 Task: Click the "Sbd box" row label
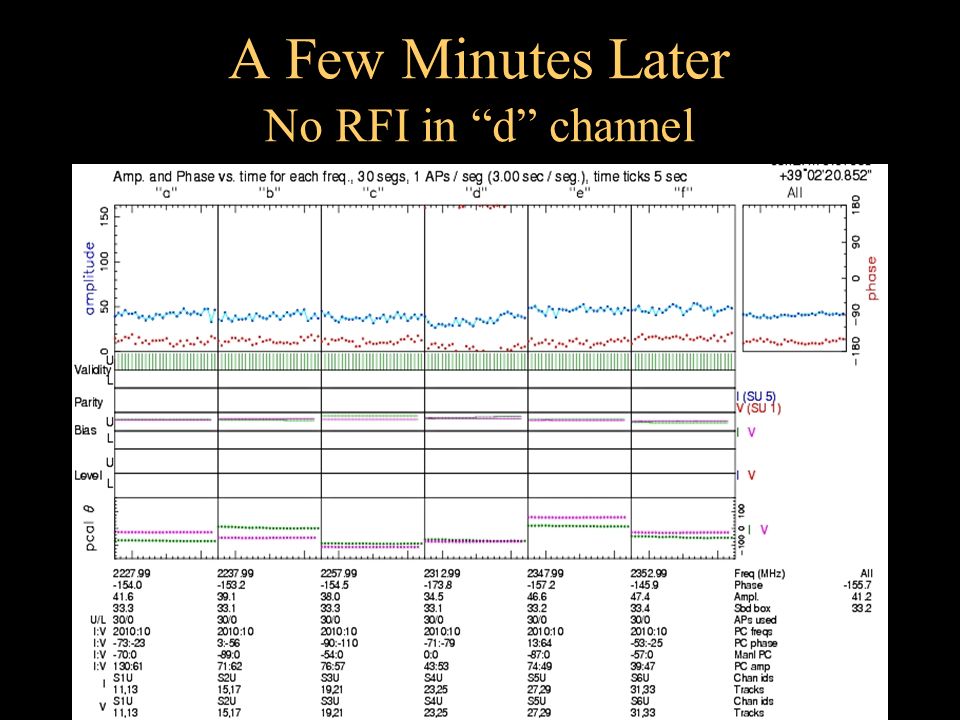752,609
